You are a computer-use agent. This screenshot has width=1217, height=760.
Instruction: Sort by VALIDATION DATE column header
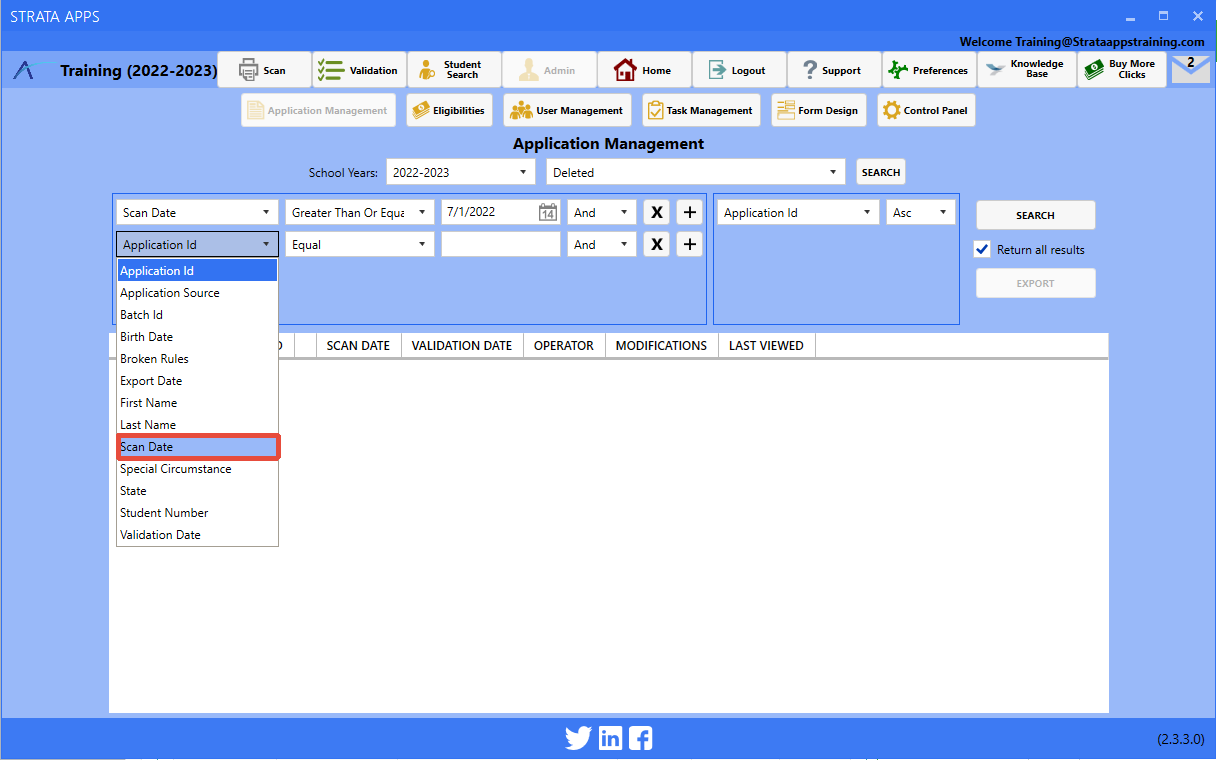point(462,345)
